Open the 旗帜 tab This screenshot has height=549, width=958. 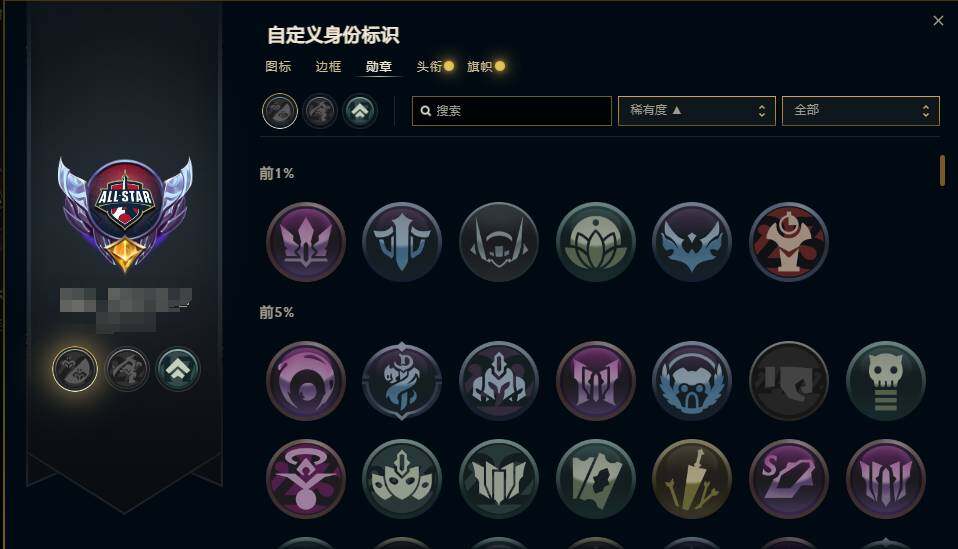pyautogui.click(x=480, y=66)
